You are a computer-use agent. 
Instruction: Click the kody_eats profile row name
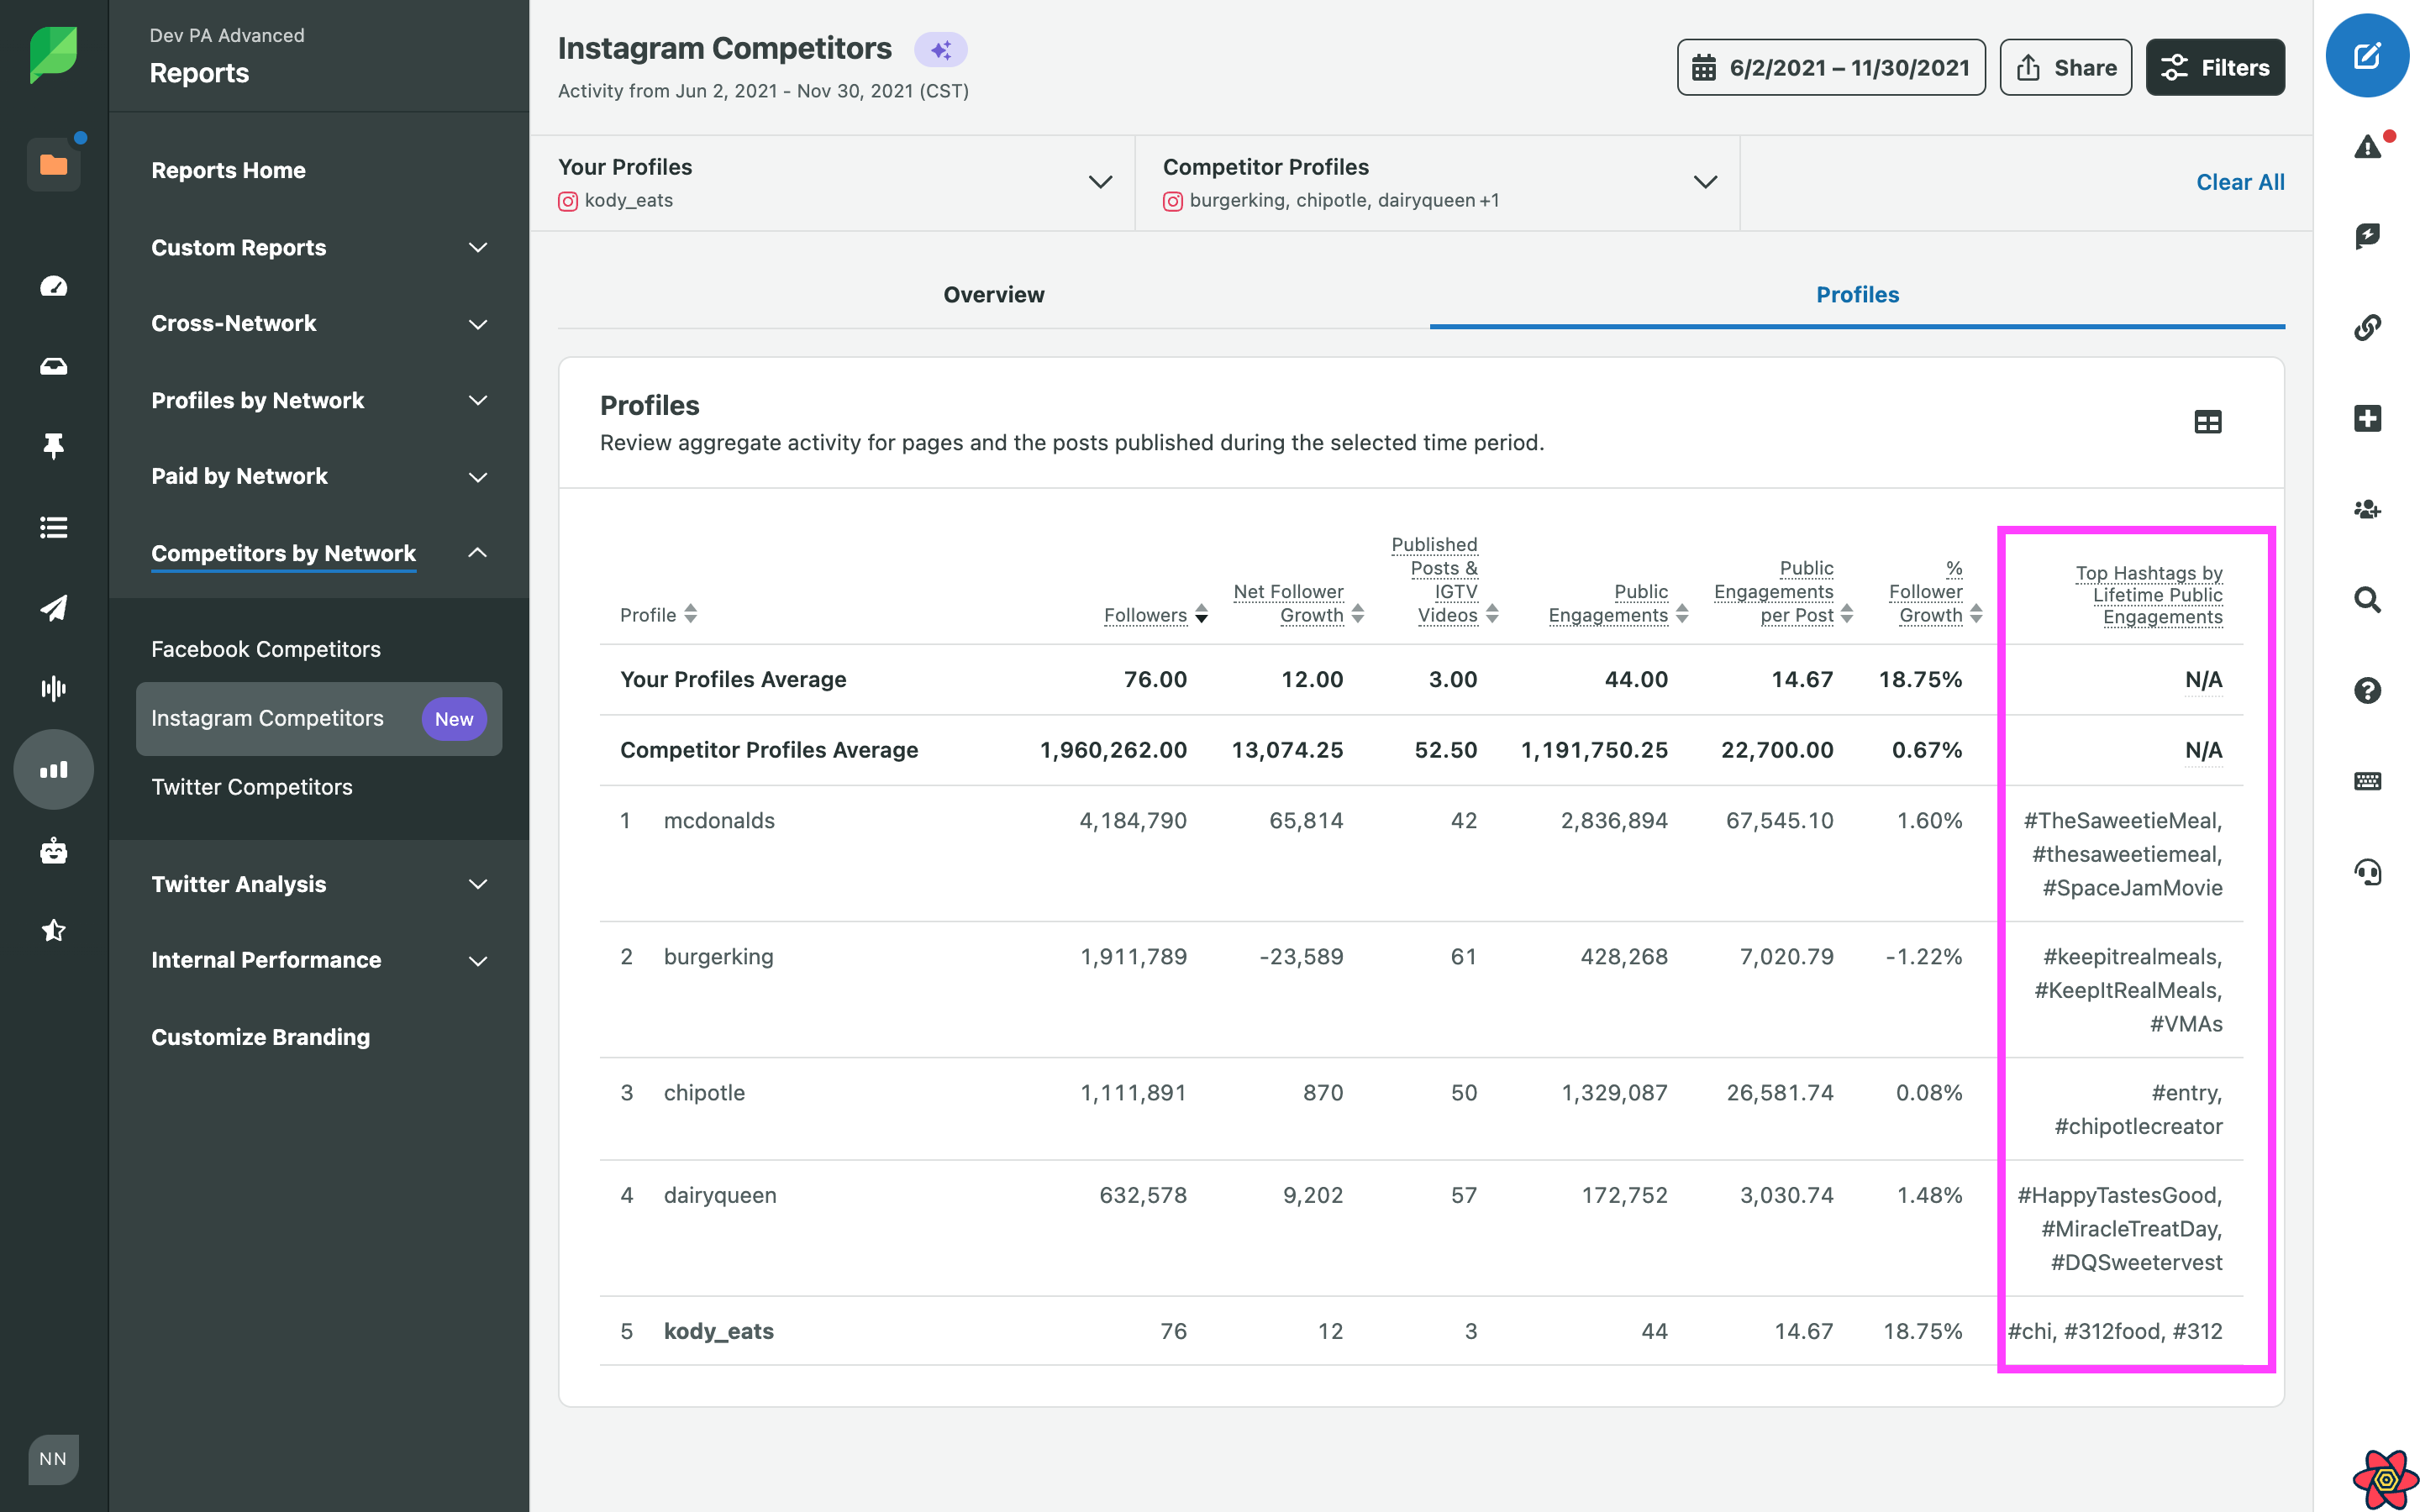pos(718,1331)
